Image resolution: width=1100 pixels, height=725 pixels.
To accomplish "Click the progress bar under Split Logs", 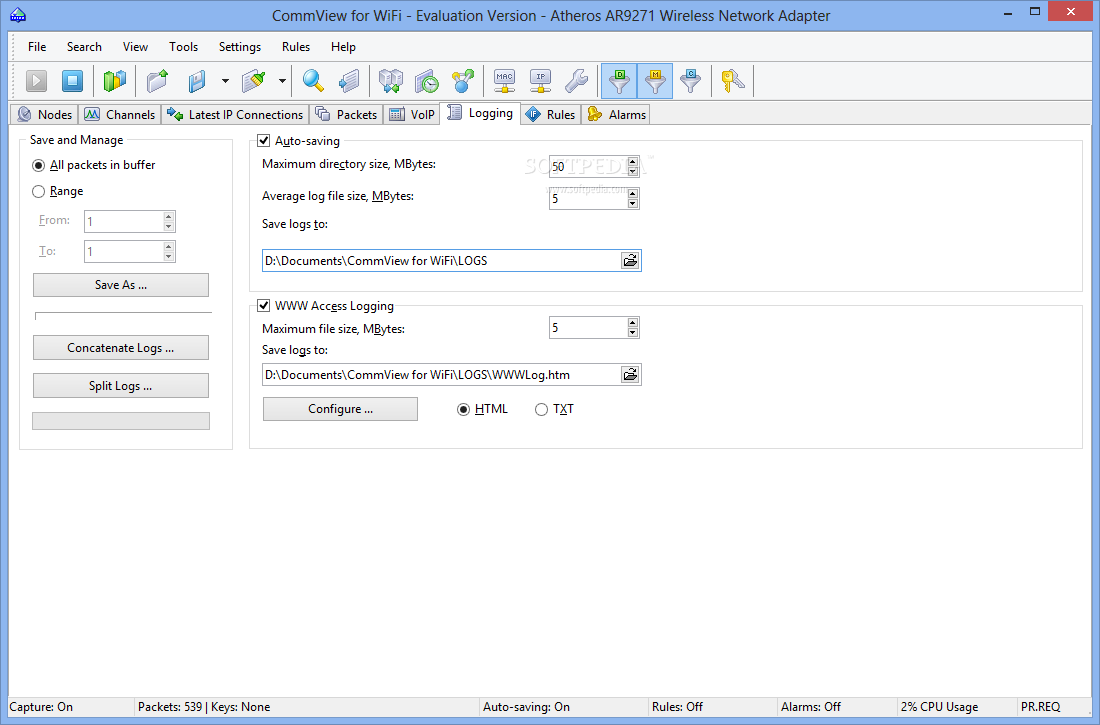I will (x=121, y=420).
